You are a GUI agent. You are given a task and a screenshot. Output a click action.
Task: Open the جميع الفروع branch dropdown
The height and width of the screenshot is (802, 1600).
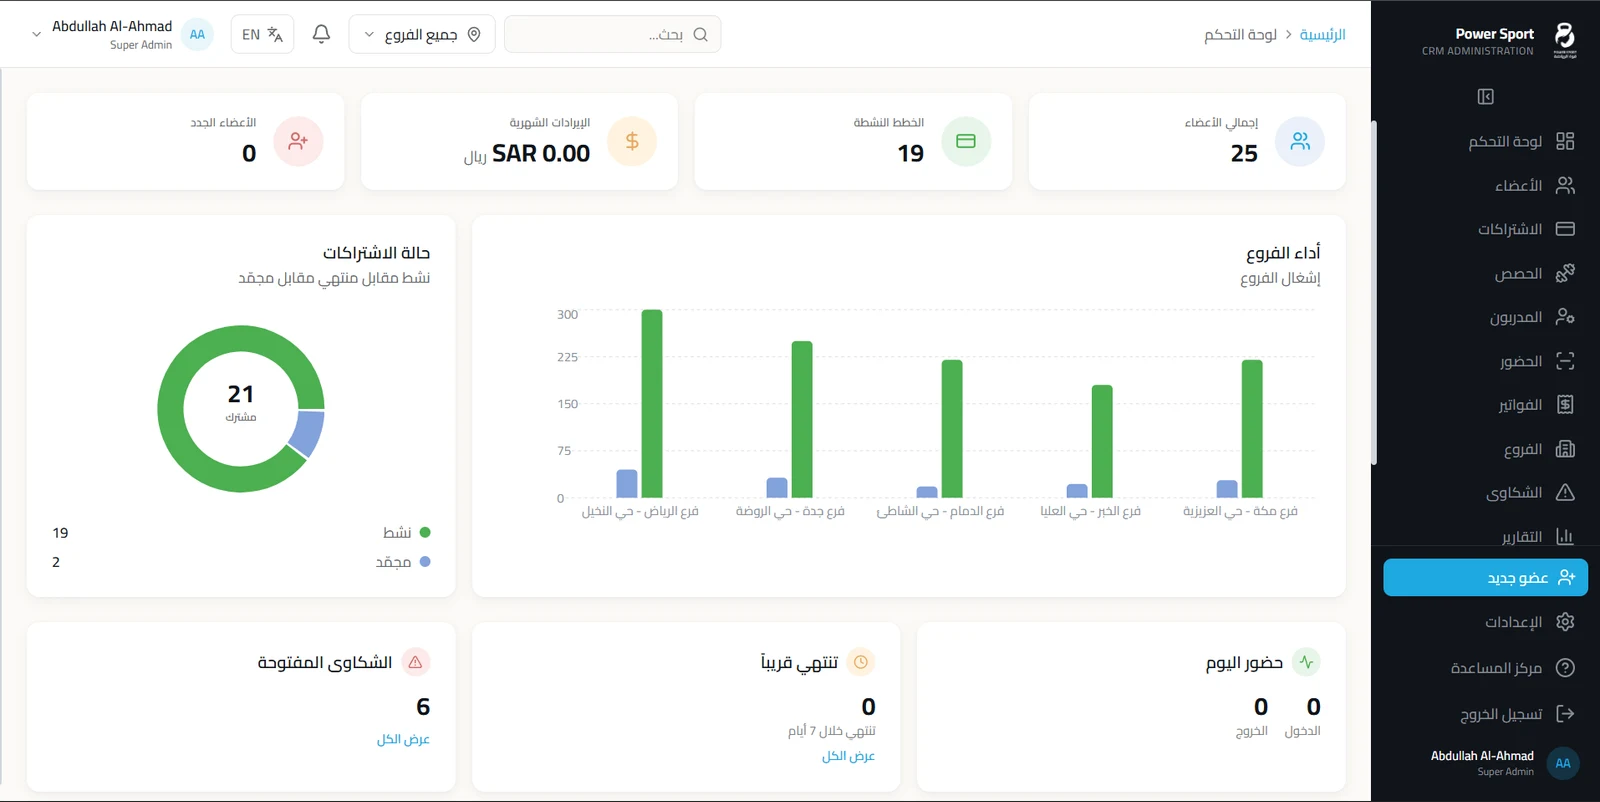coord(422,34)
